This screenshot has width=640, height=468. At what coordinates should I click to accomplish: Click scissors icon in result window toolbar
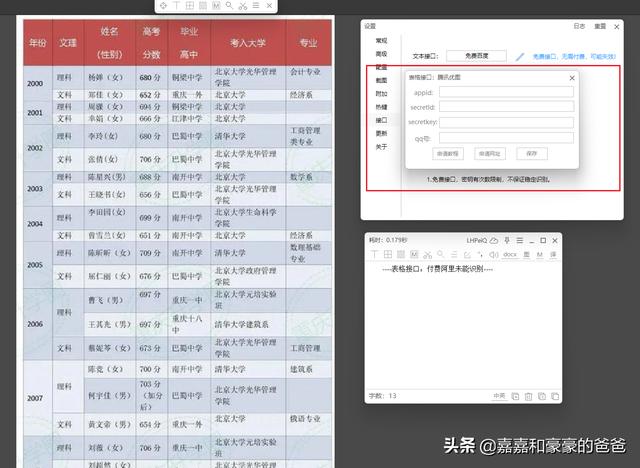427,255
